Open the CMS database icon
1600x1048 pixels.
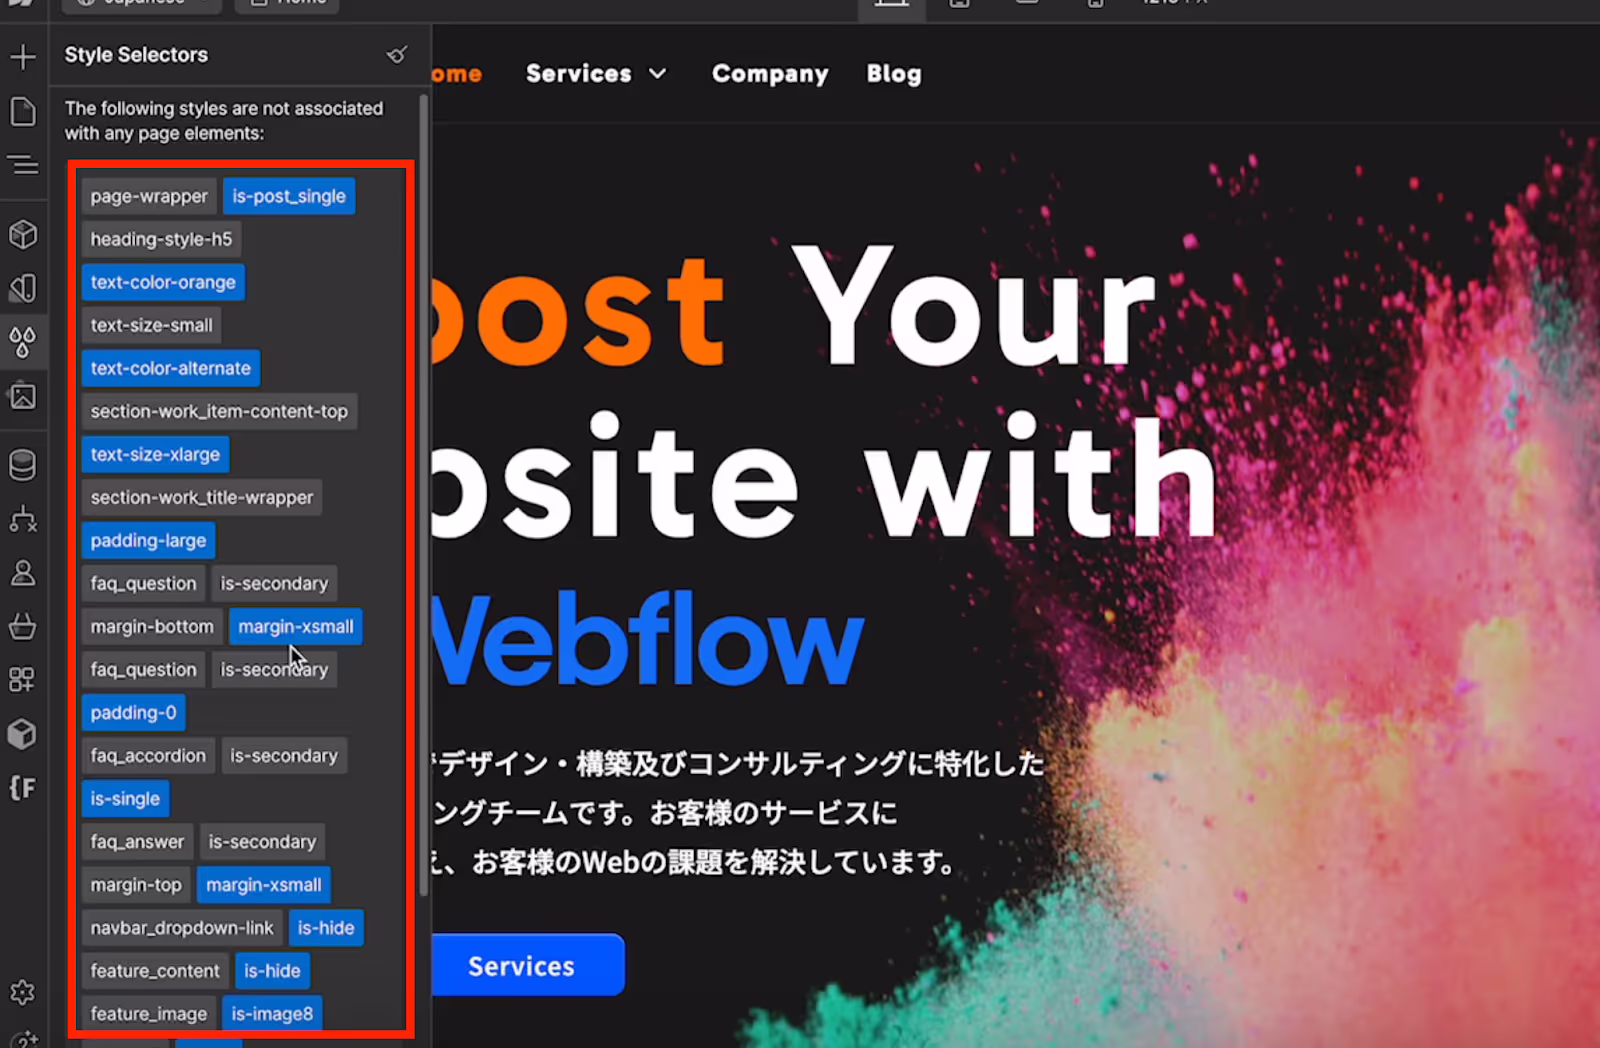(x=23, y=465)
